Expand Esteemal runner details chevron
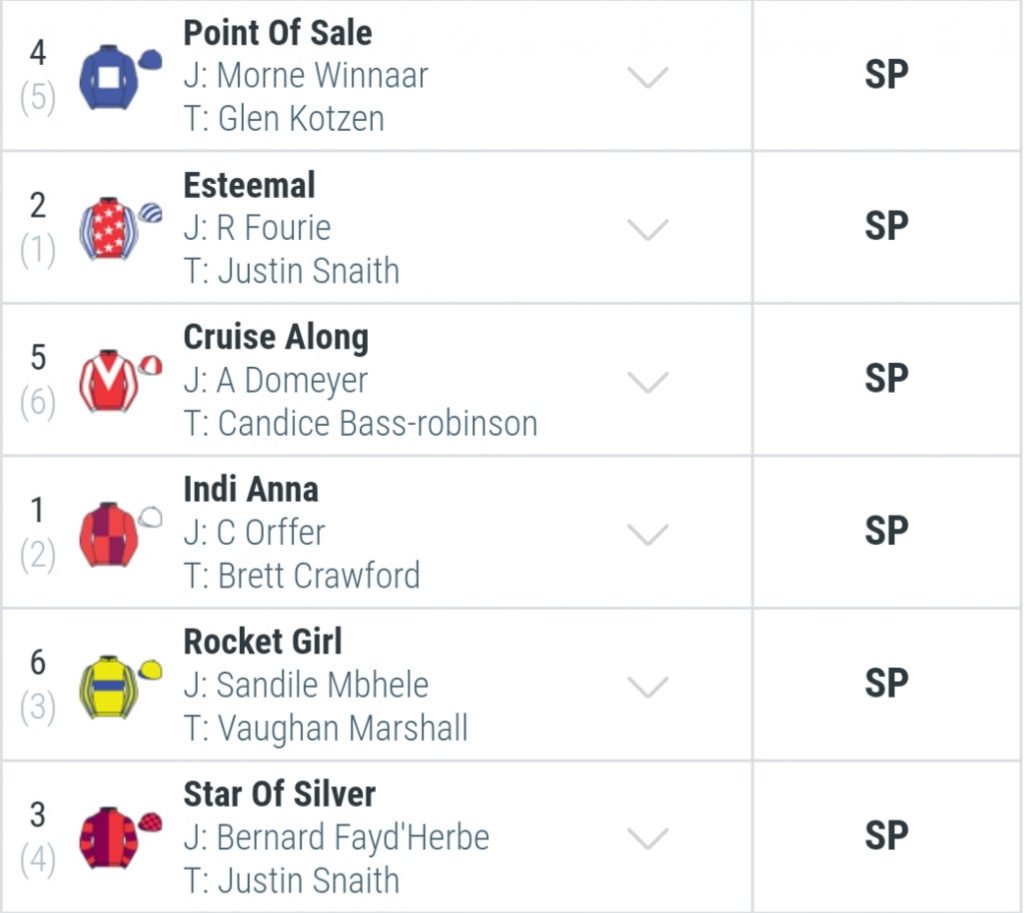This screenshot has width=1024, height=913. point(647,230)
